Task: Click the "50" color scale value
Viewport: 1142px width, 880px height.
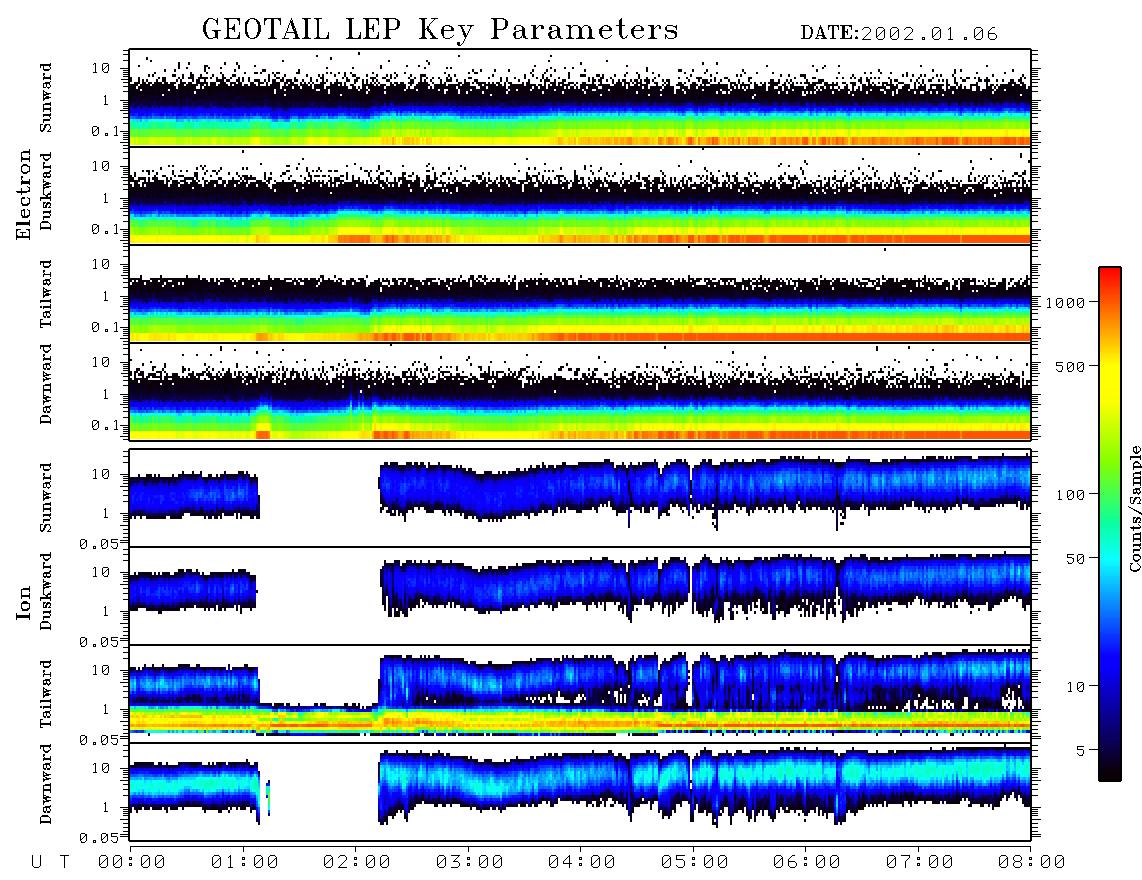Action: coord(1075,559)
